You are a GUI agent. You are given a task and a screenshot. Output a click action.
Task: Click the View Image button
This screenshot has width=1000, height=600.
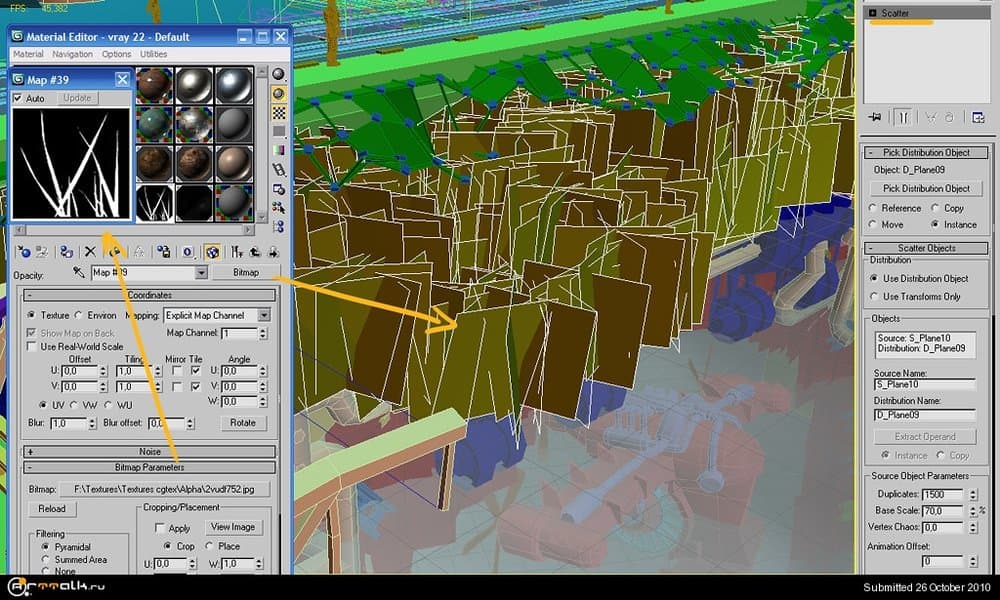[233, 527]
